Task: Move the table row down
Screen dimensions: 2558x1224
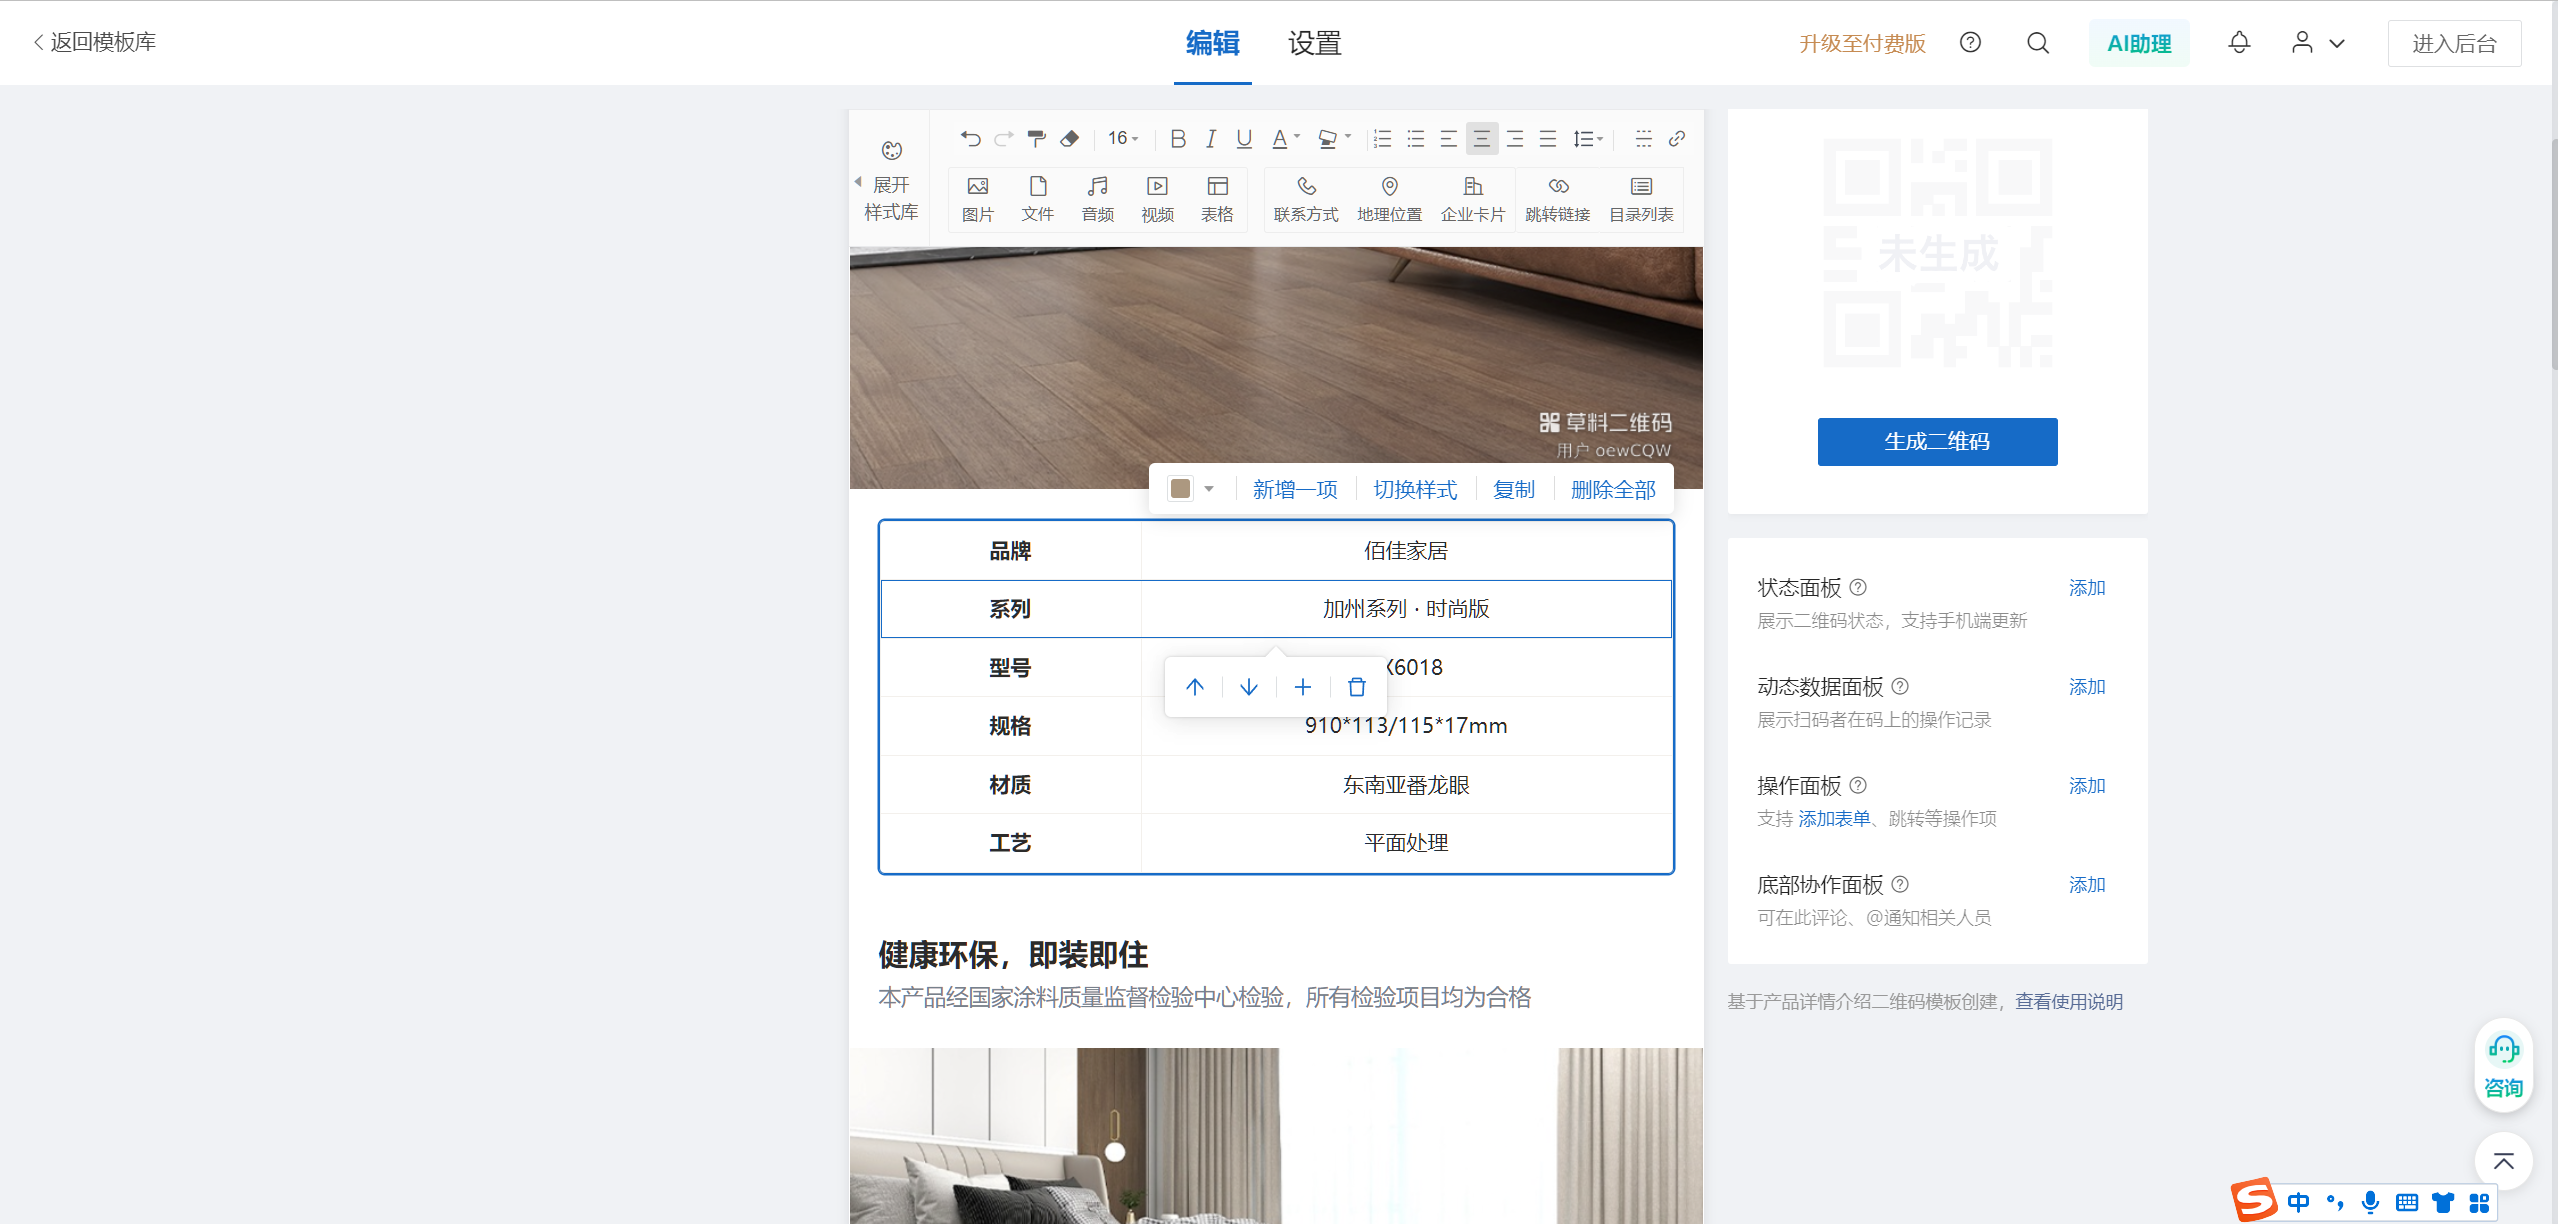Action: (x=1249, y=687)
